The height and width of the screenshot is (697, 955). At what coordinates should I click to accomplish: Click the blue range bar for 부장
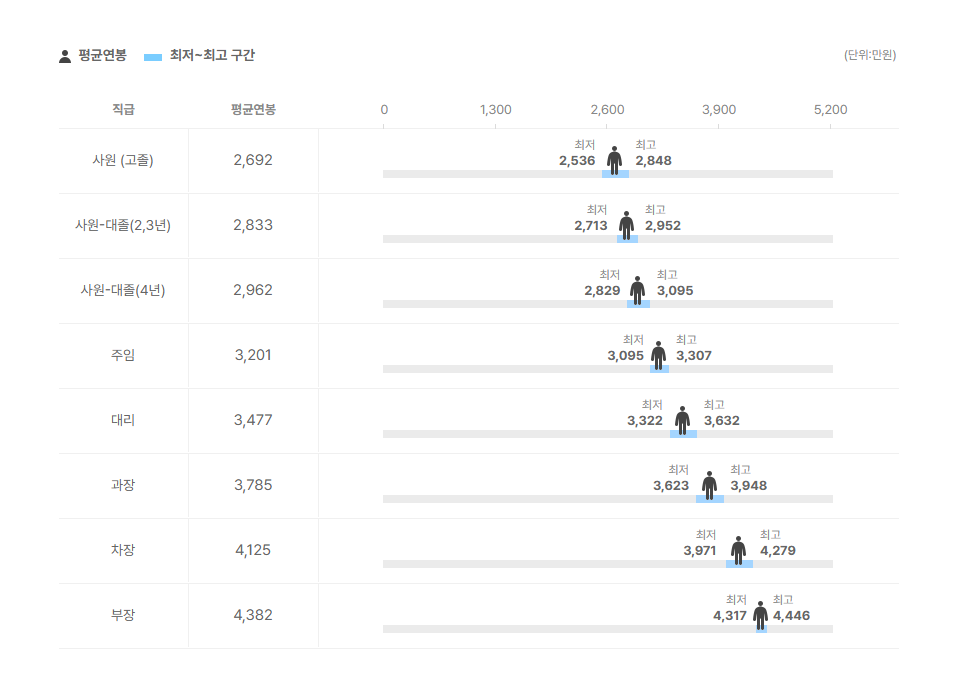coord(761,629)
